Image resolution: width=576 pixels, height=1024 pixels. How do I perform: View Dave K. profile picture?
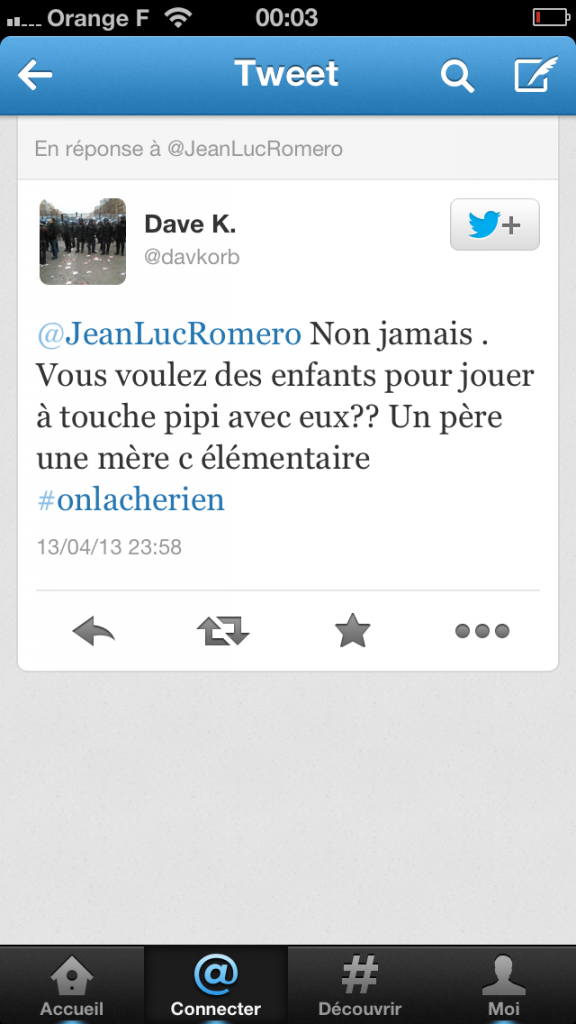click(x=82, y=242)
